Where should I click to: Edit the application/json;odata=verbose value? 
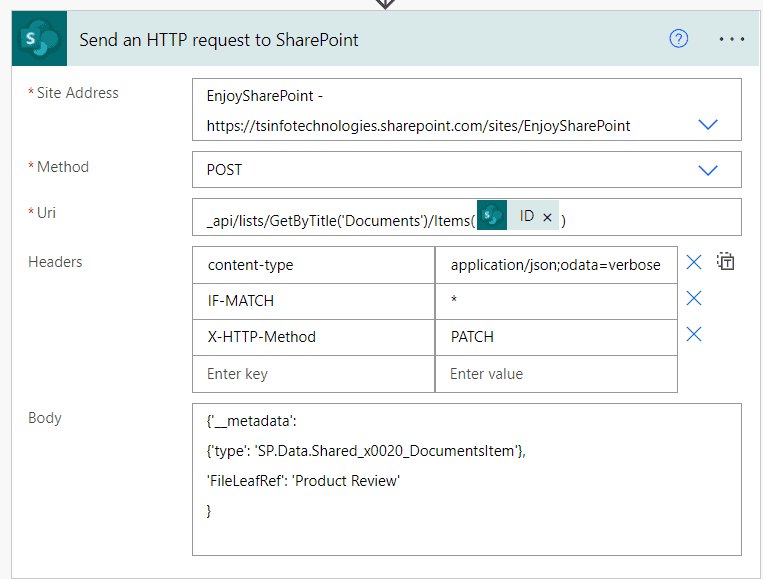pos(556,265)
